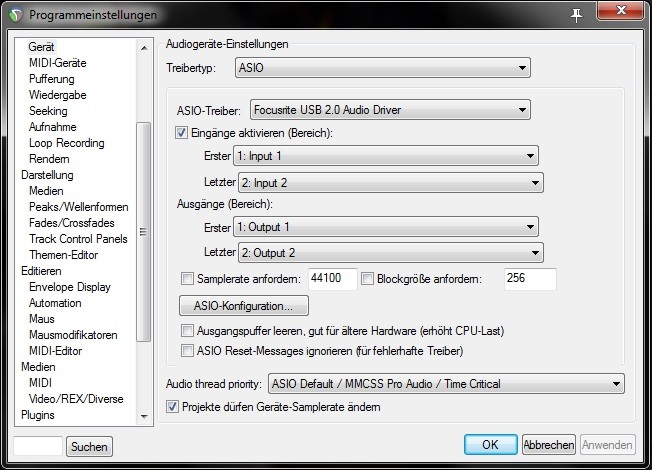The width and height of the screenshot is (652, 470).
Task: Open Mausmodifikatoren settings
Action: [x=73, y=335]
